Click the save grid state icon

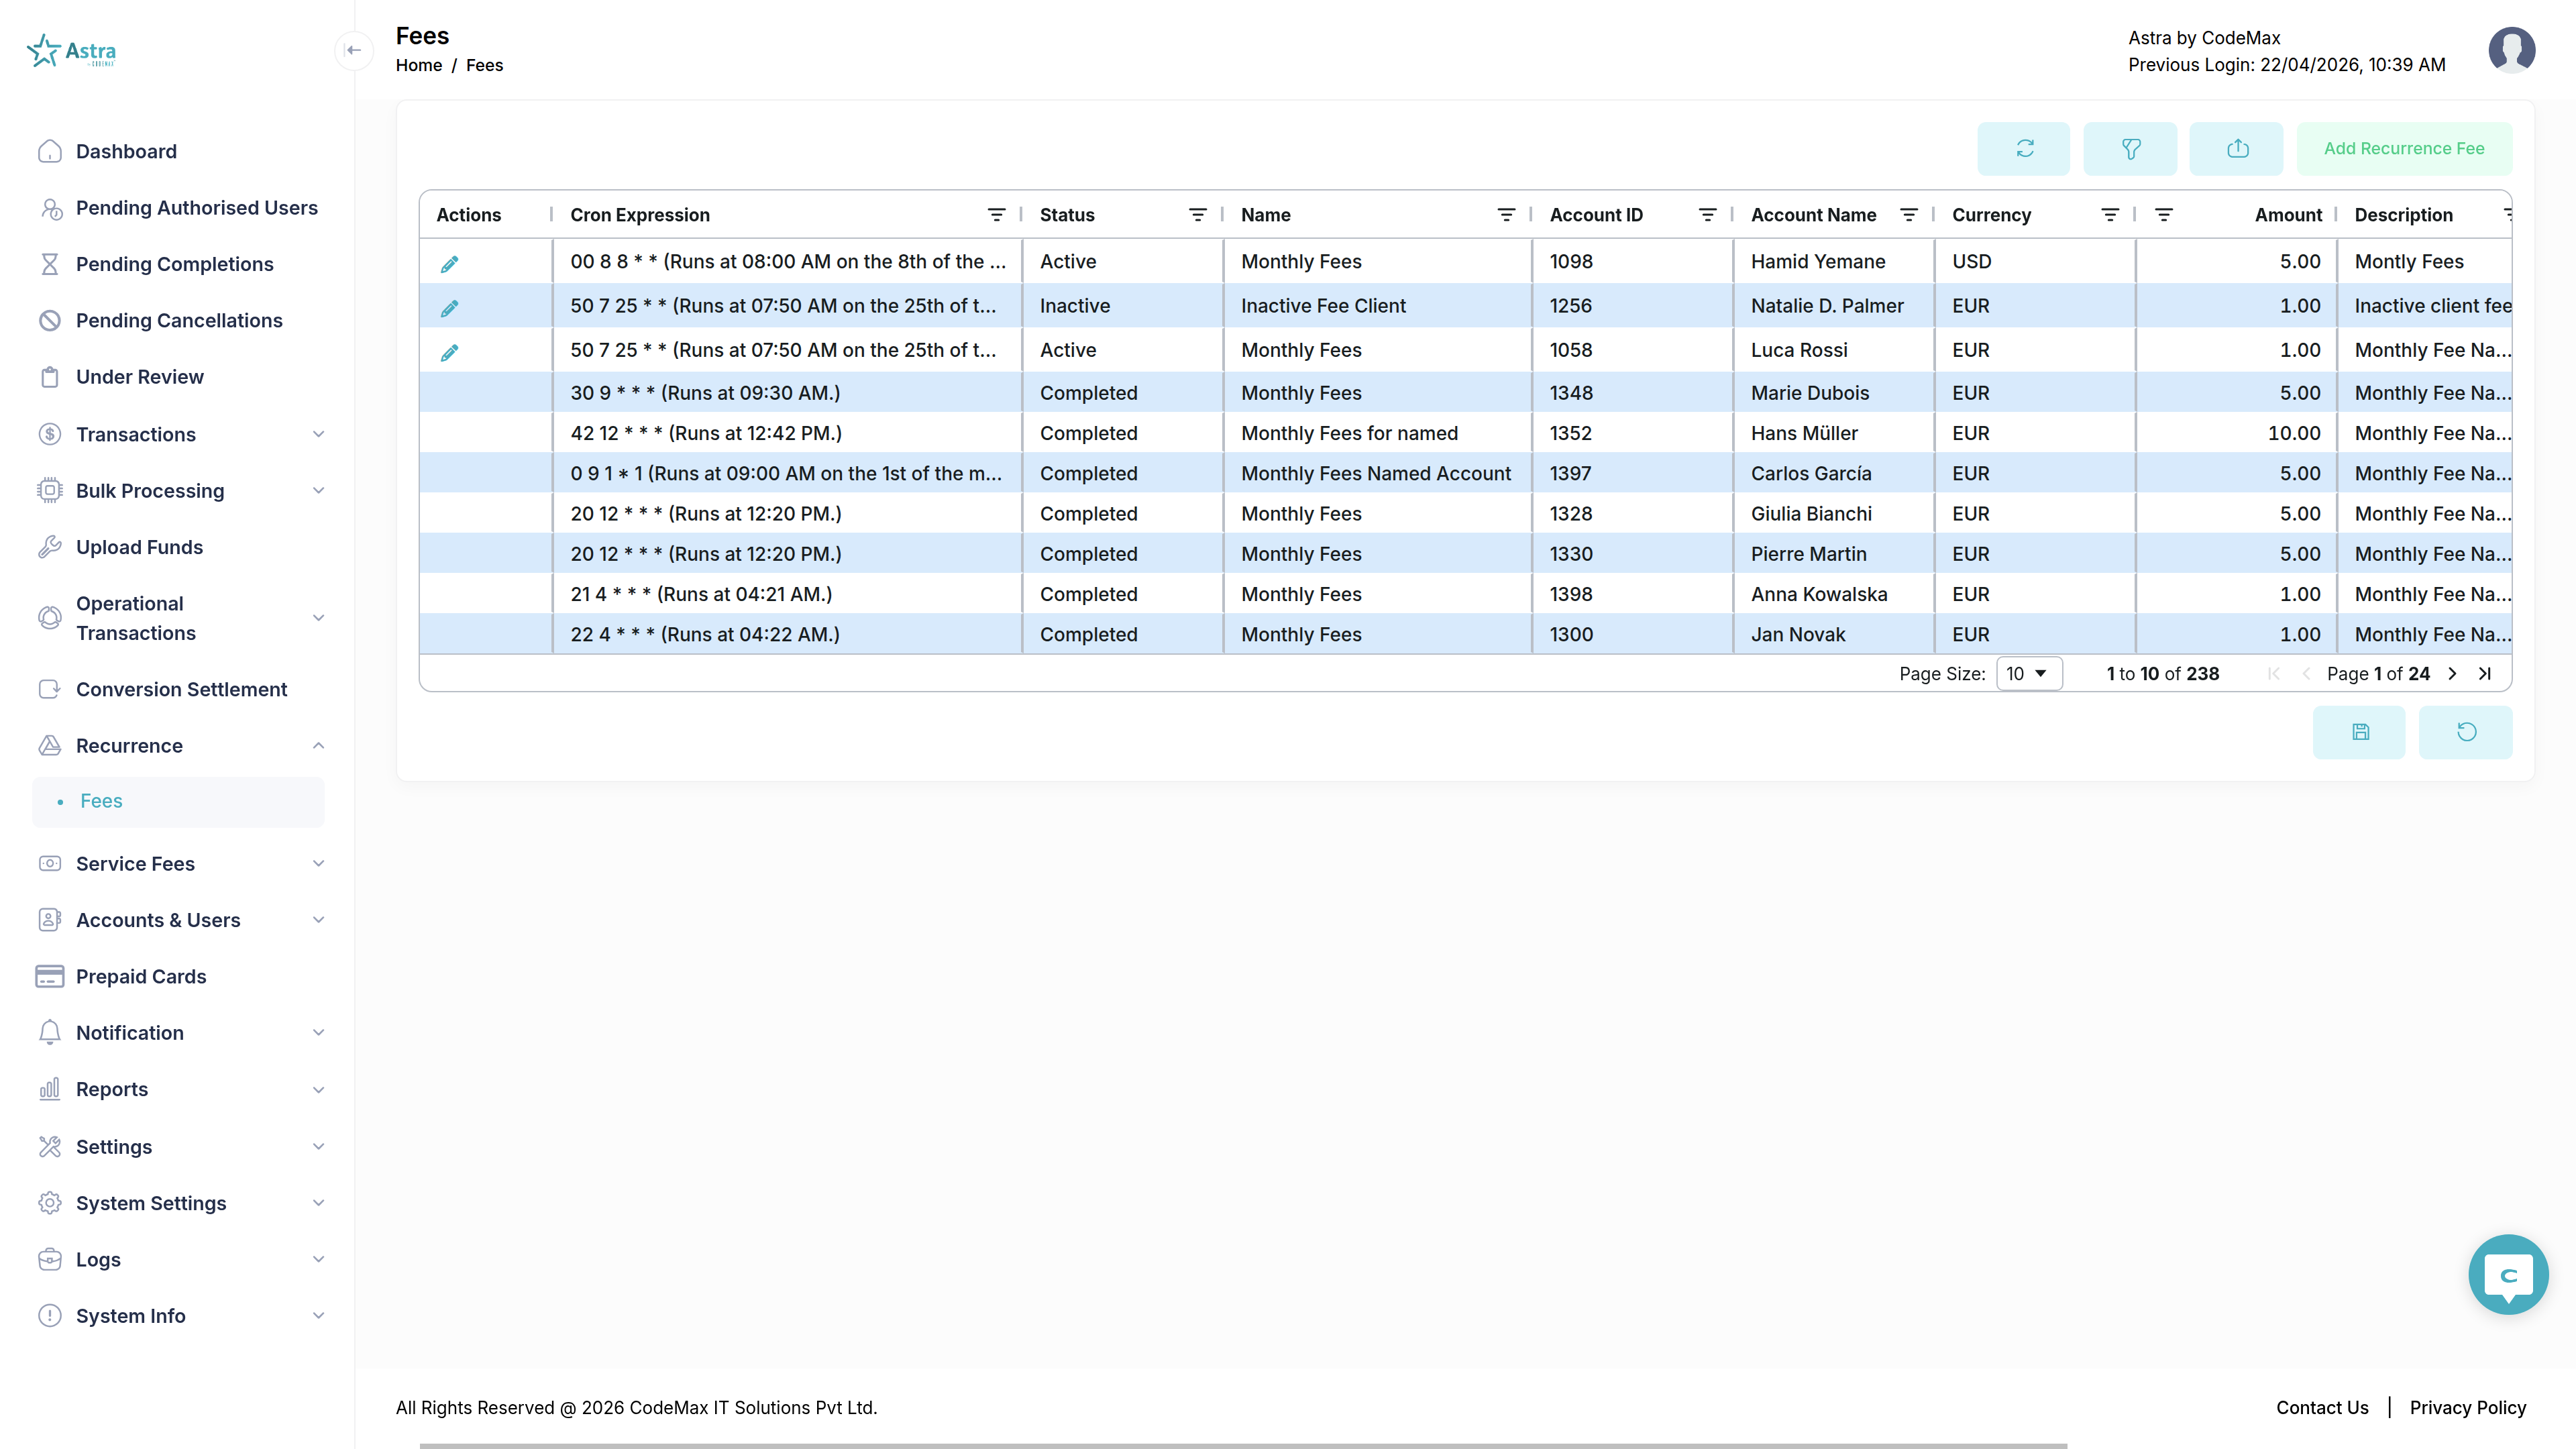pyautogui.click(x=2360, y=732)
